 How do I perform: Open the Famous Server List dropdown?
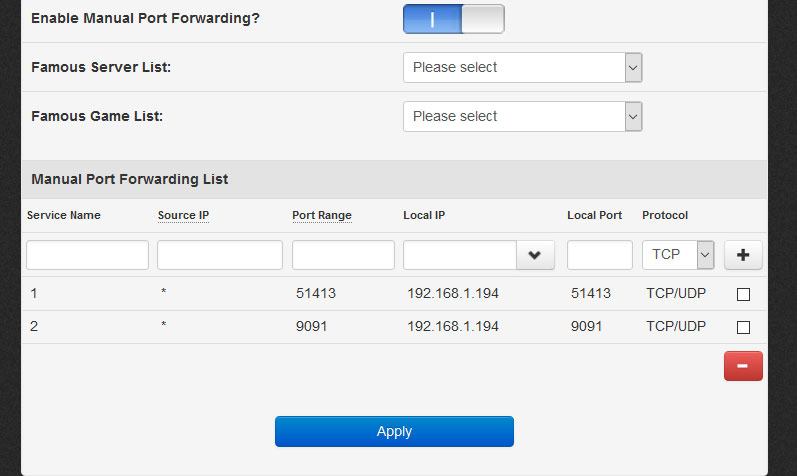(x=522, y=68)
